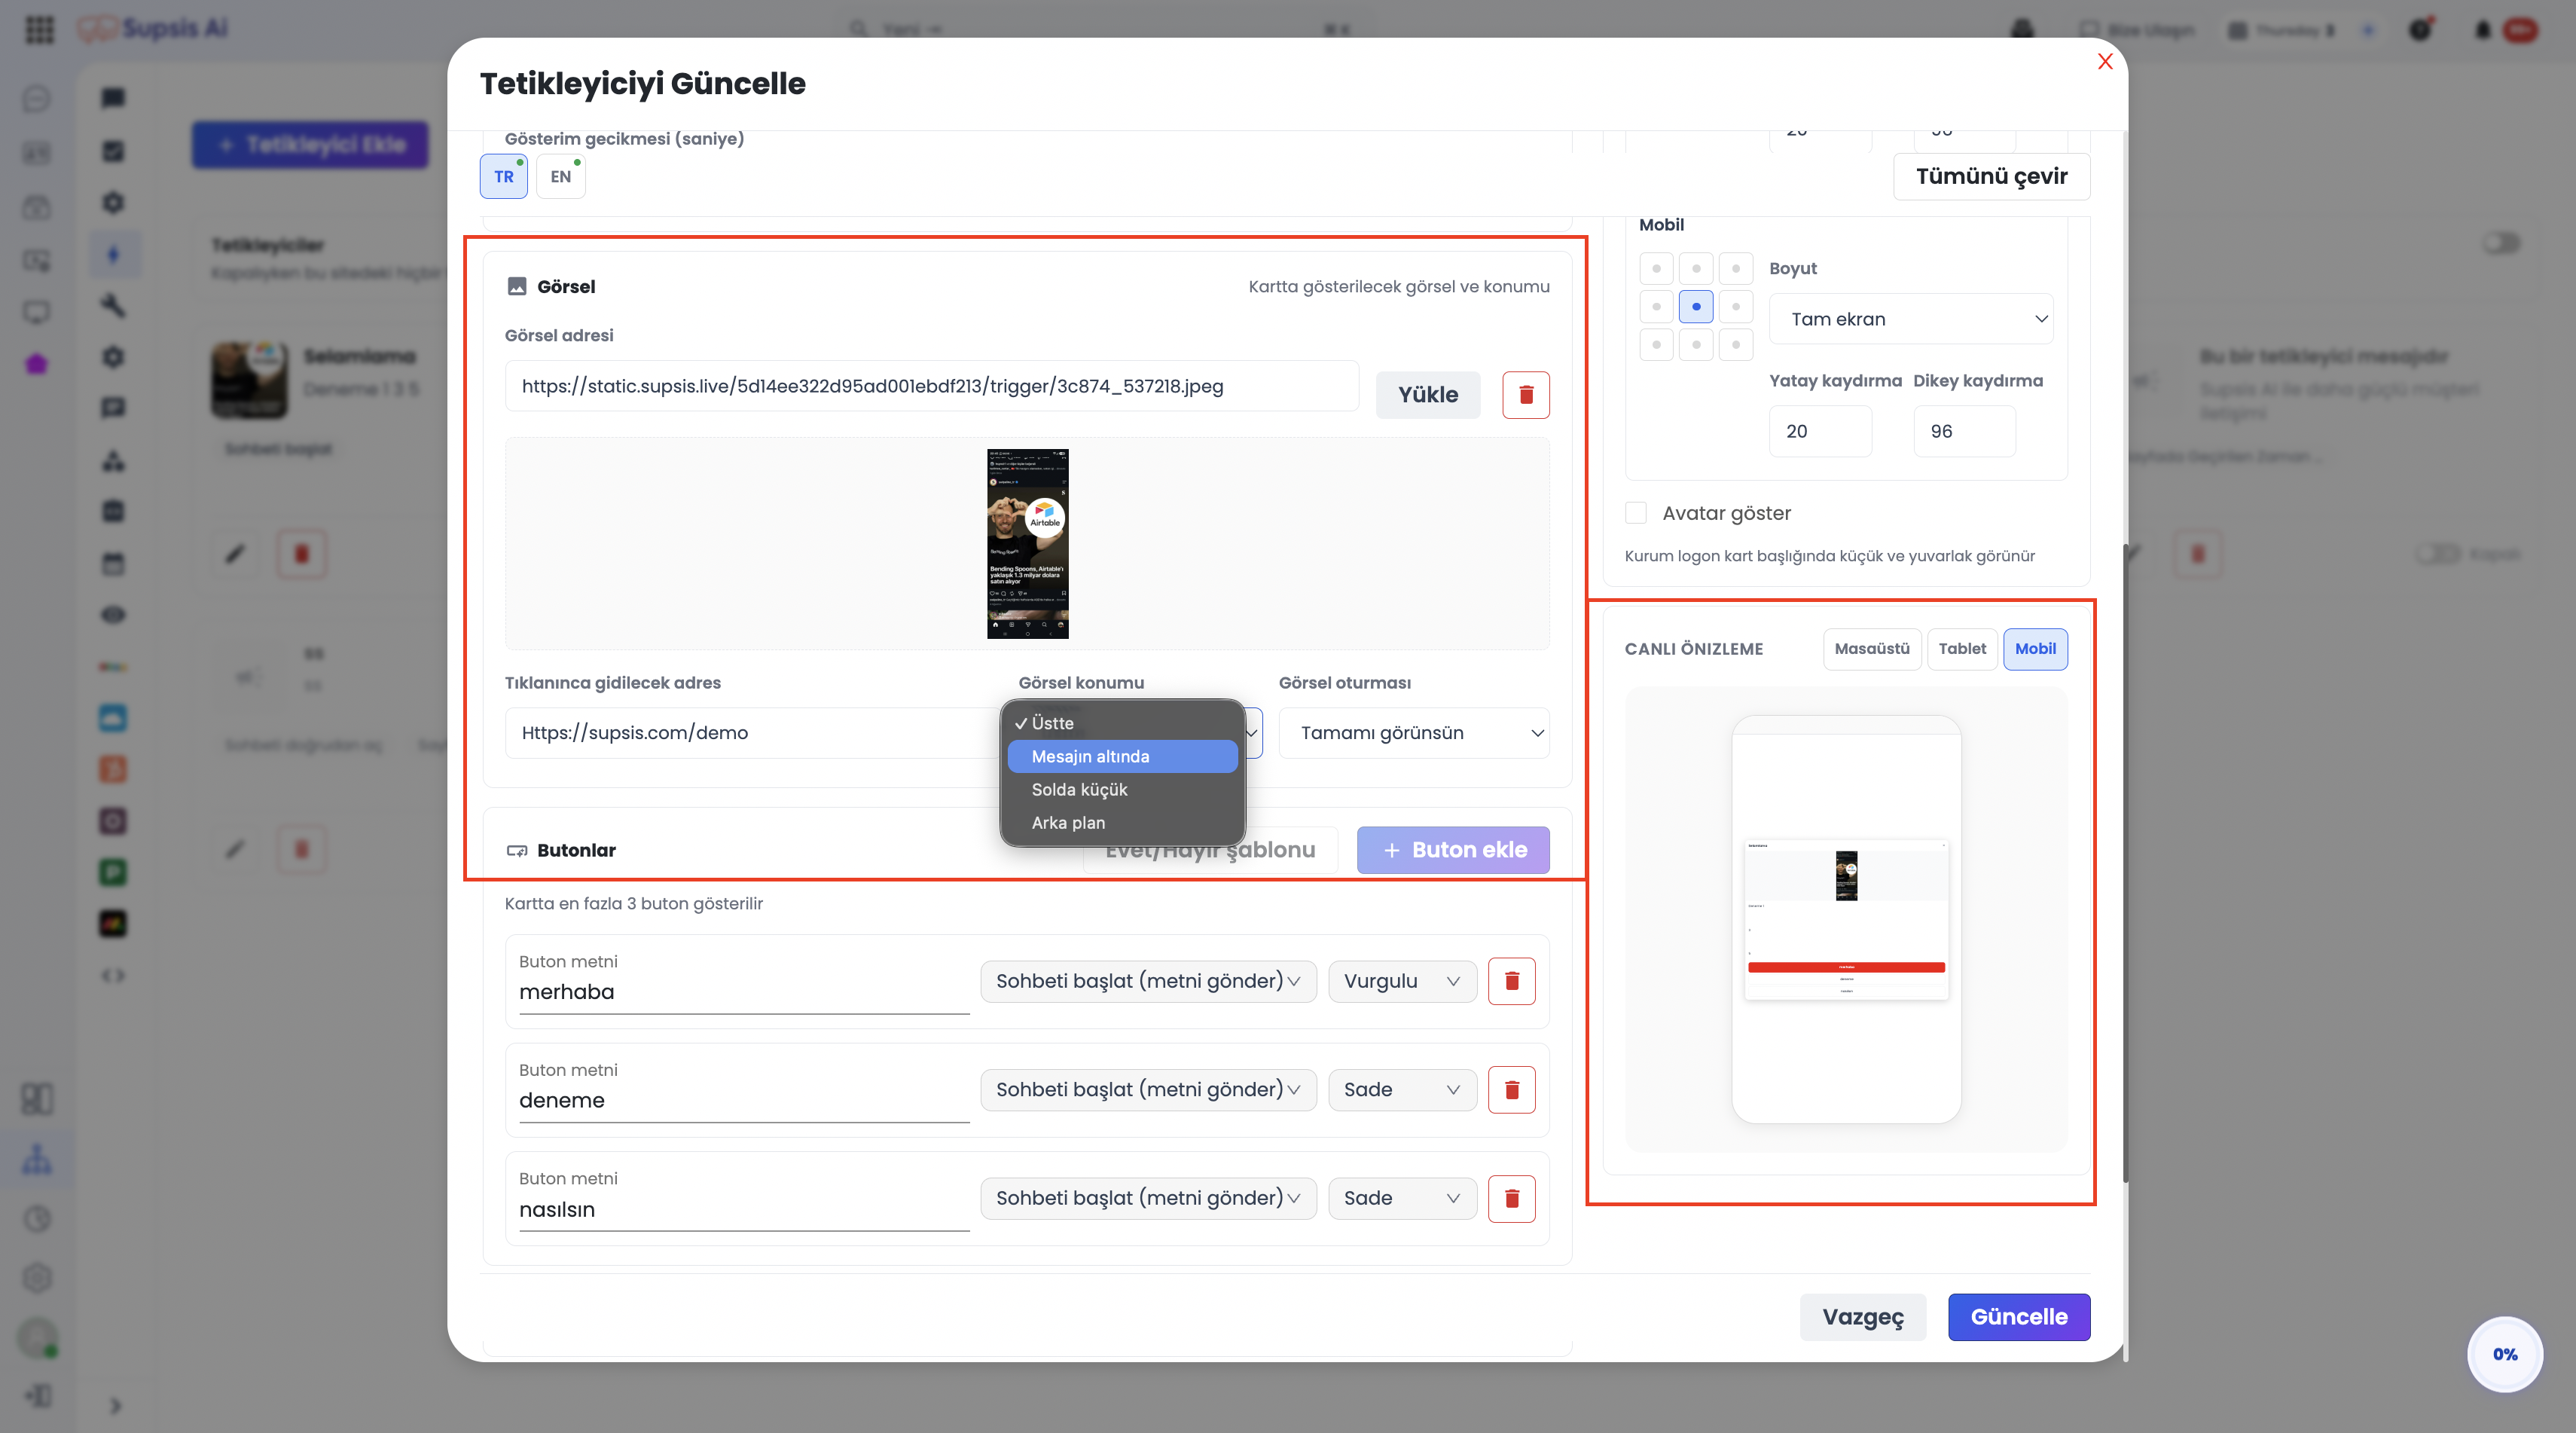2576x1433 pixels.
Task: Choose Mesajın altında option
Action: pyautogui.click(x=1122, y=757)
